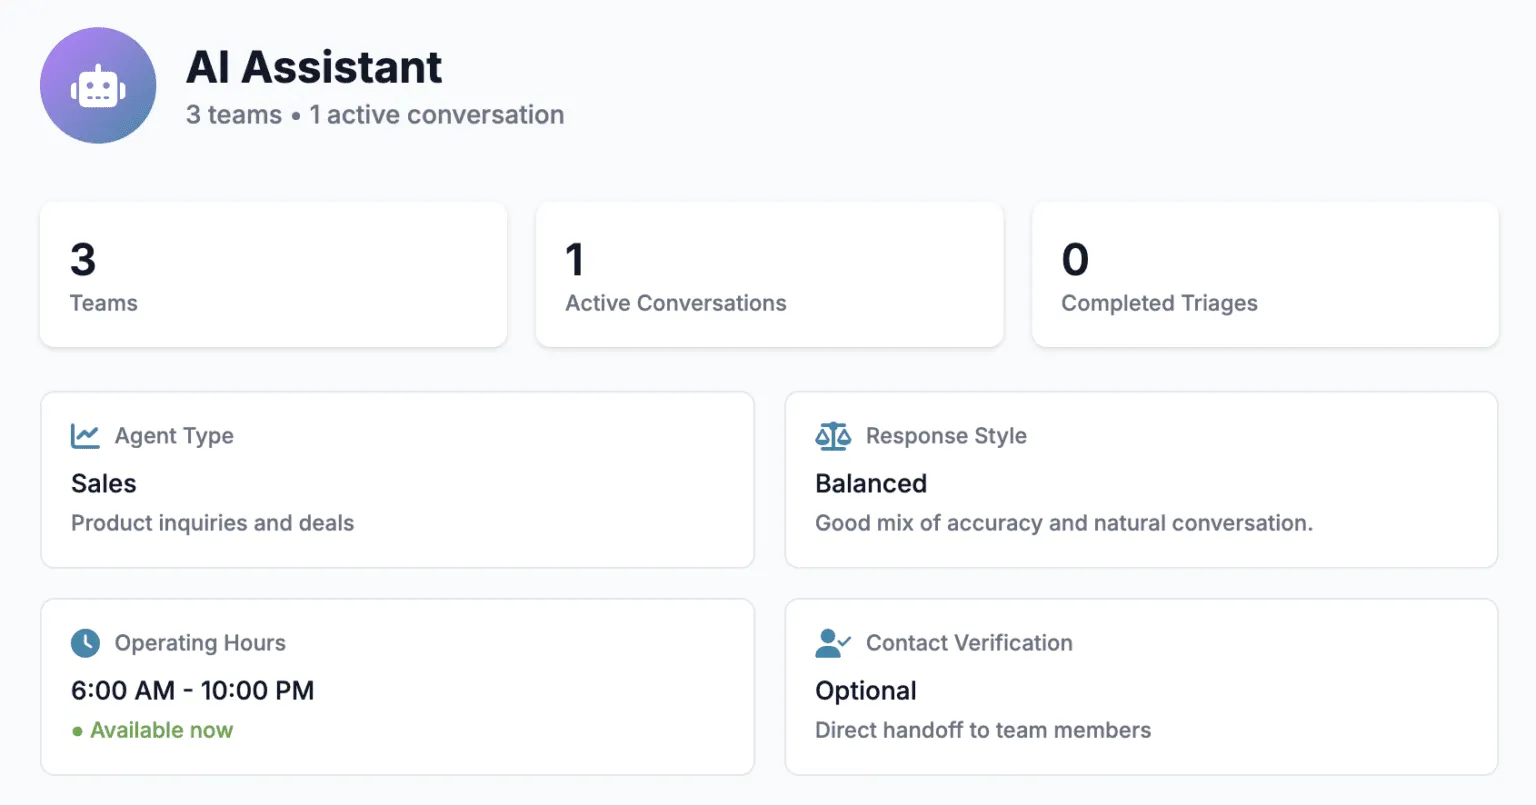Click 'Good mix of accuracy' description text
The height and width of the screenshot is (805, 1536).
(1064, 523)
